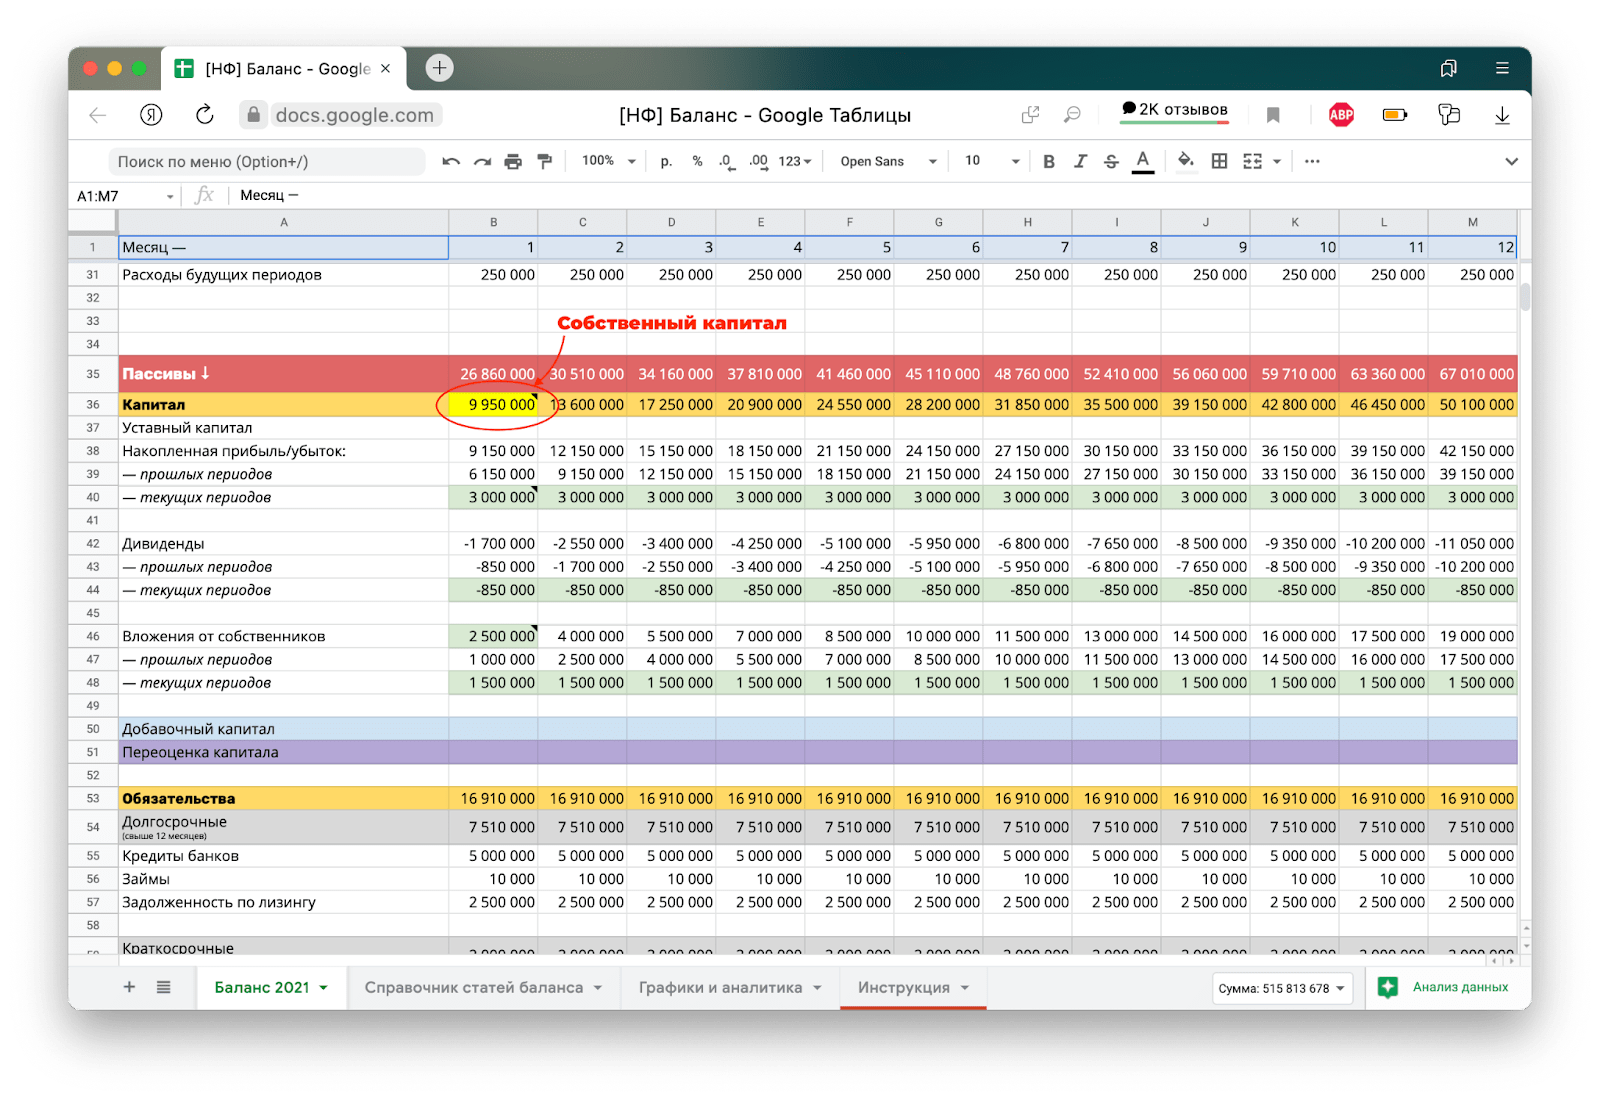Toggle strikethrough formatting

click(1111, 161)
